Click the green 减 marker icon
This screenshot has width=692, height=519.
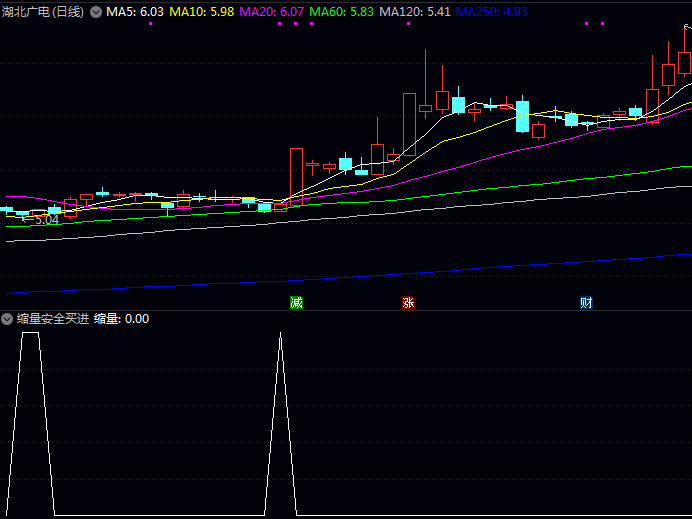click(296, 302)
